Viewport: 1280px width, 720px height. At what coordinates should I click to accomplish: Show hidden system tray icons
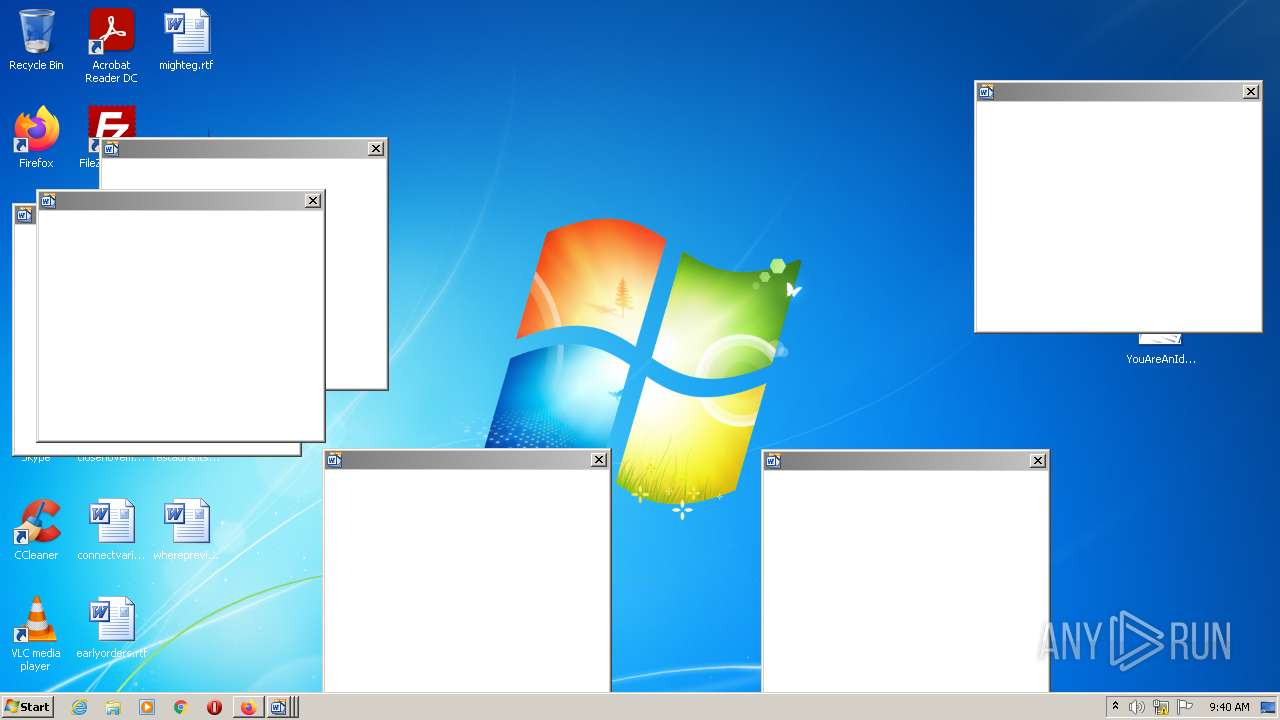pos(1115,707)
